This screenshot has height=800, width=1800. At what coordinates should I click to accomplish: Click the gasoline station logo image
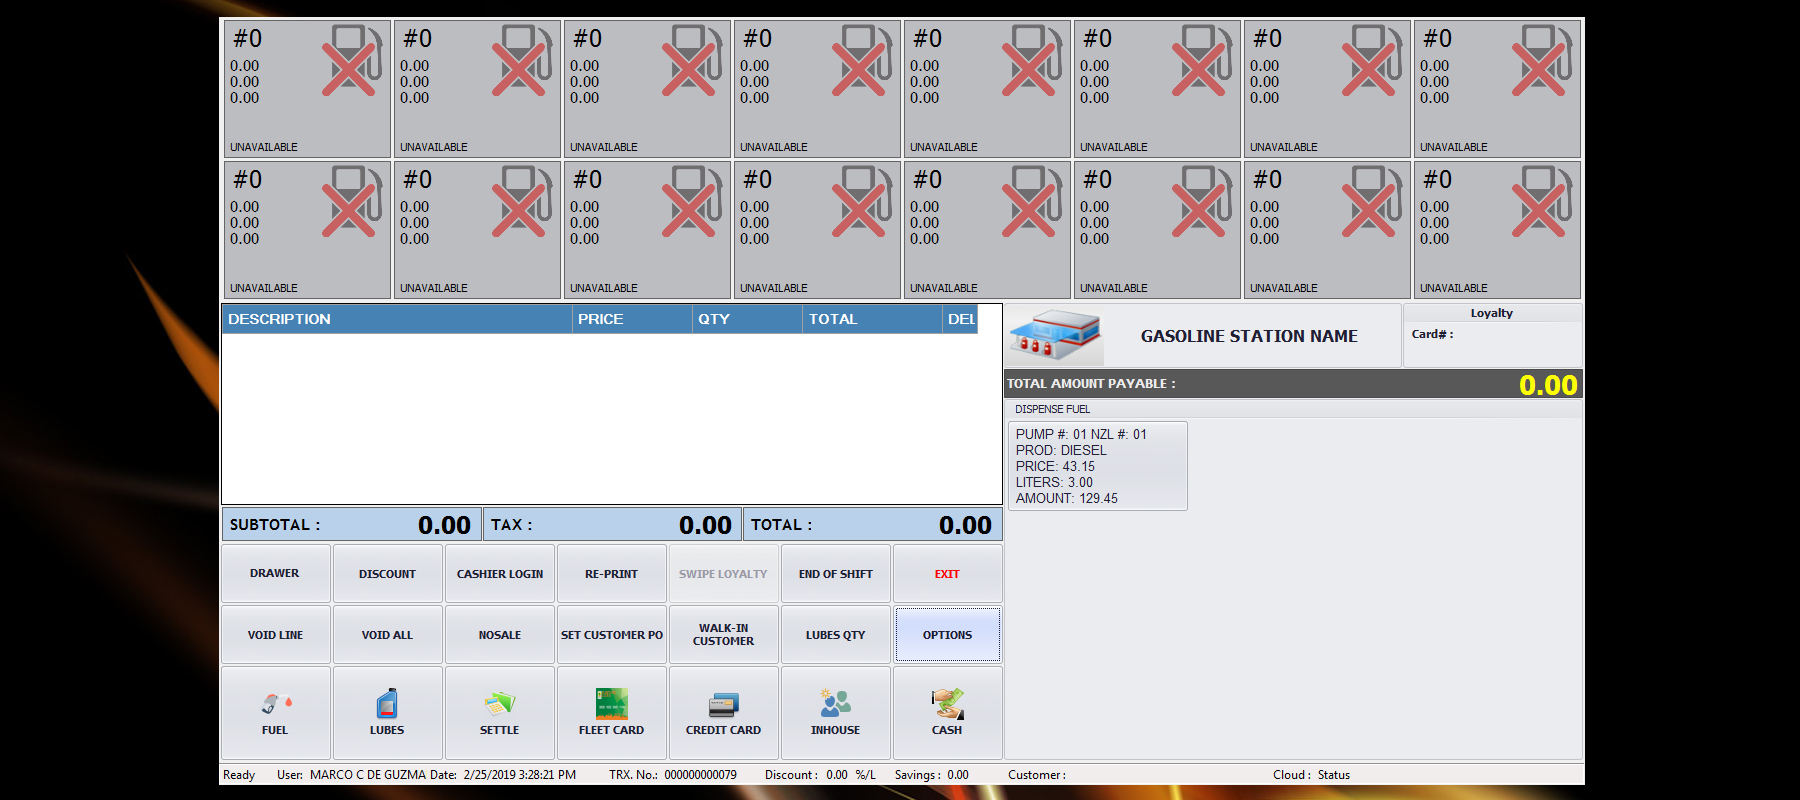point(1054,336)
